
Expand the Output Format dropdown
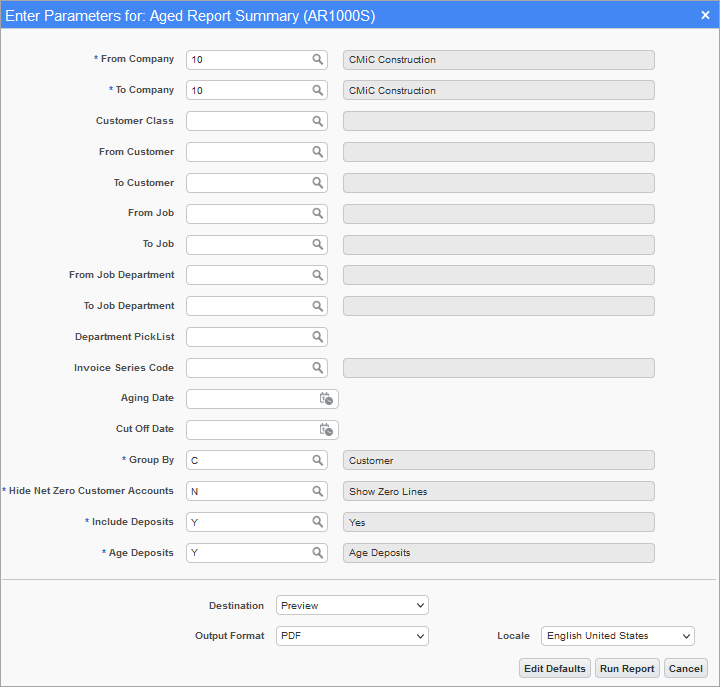(x=352, y=636)
